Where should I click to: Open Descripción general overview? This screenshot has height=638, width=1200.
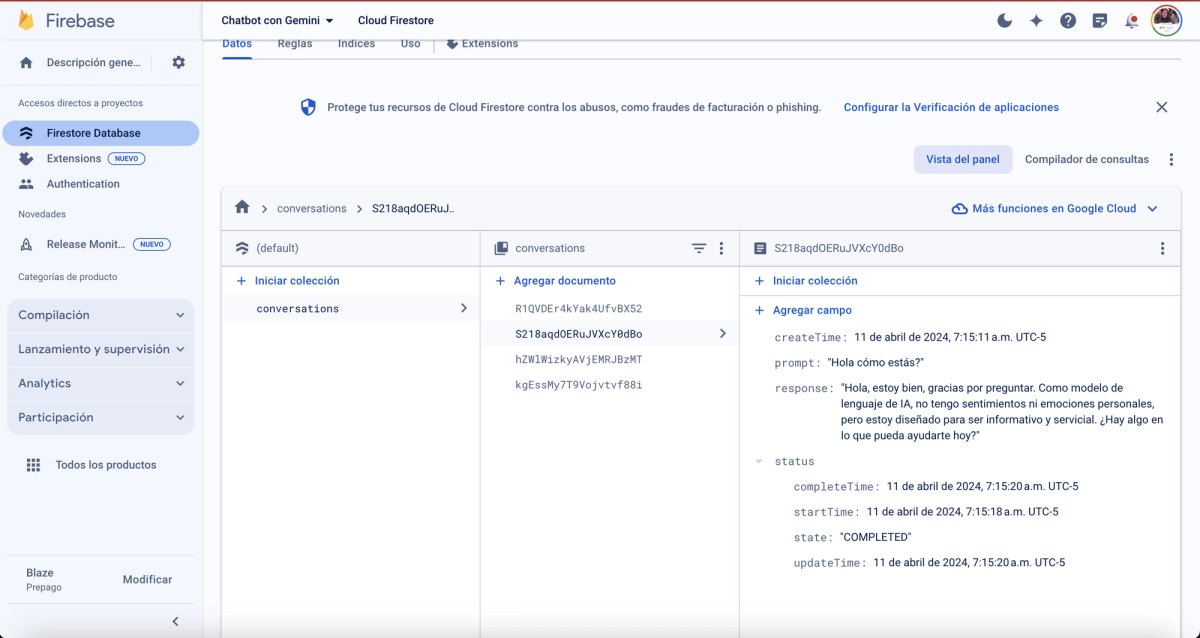coord(94,62)
